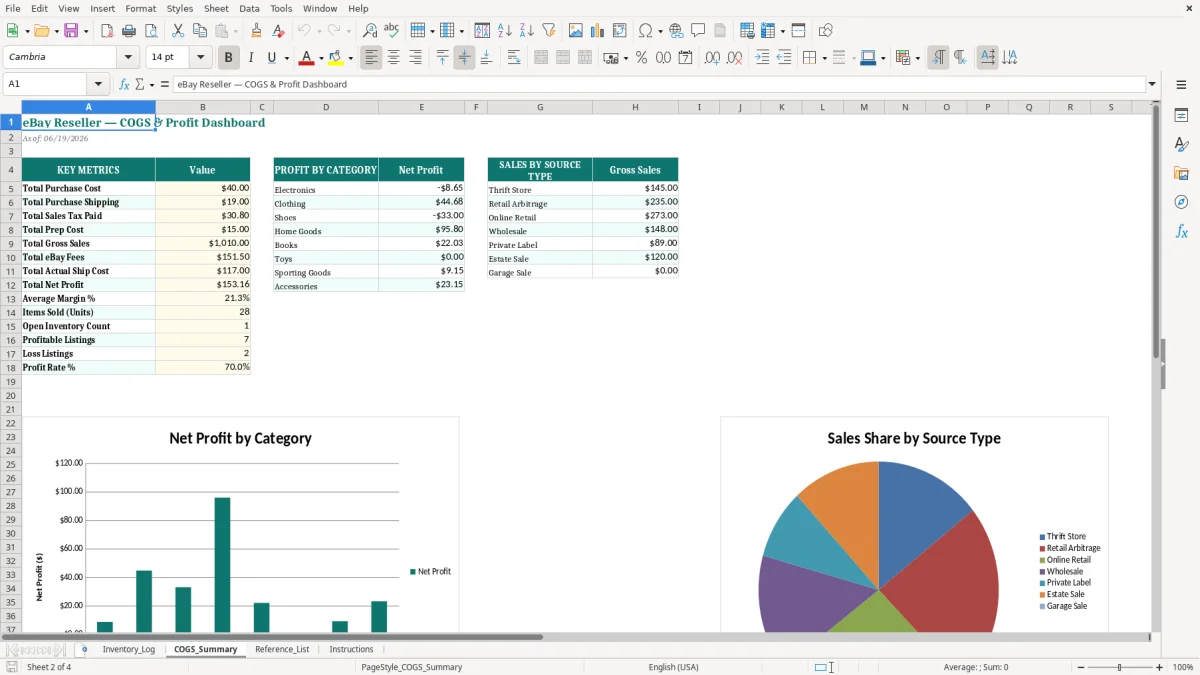
Task: Click the Format as Date icon
Action: coord(685,58)
